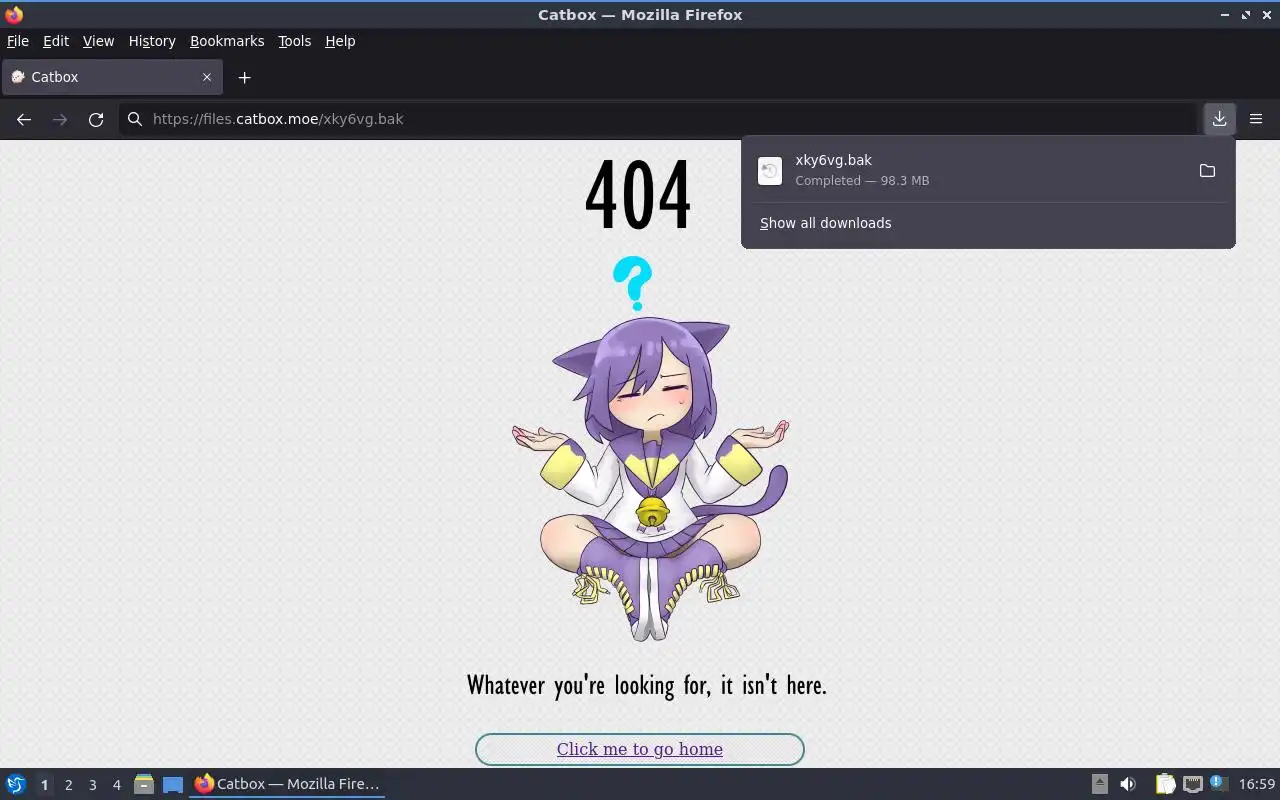Select Catbox Firefox task in taskbar

pyautogui.click(x=288, y=784)
